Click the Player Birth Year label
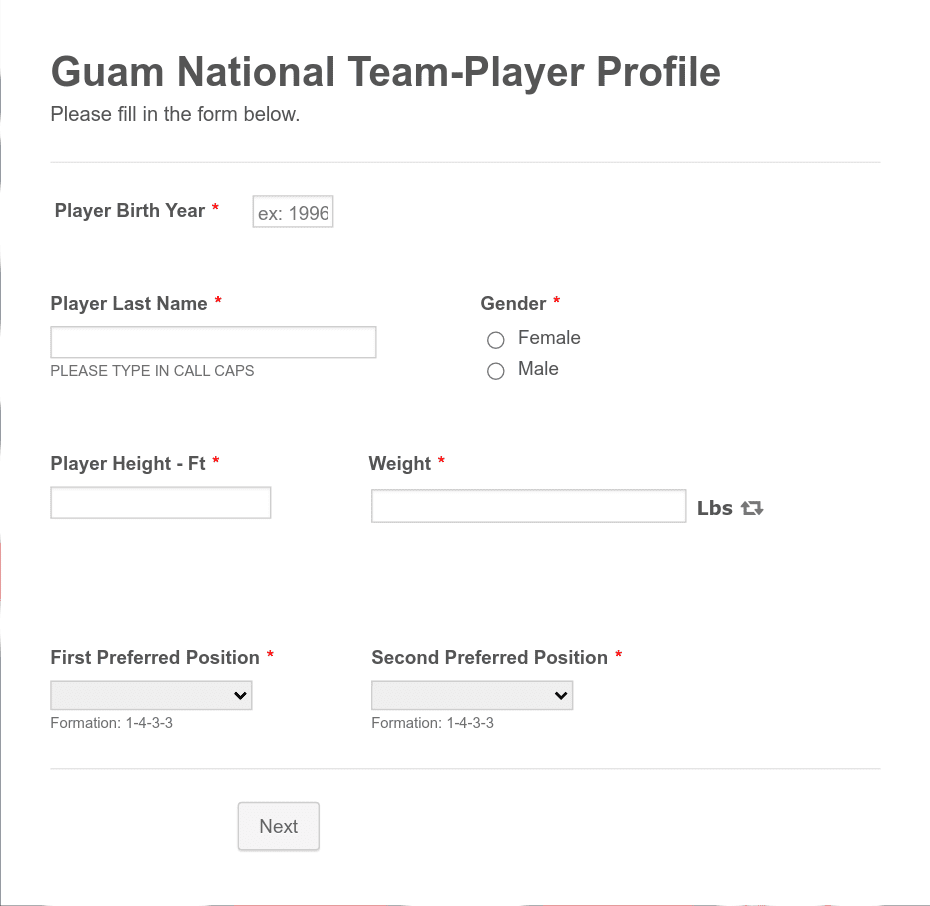This screenshot has width=930, height=906. click(129, 210)
